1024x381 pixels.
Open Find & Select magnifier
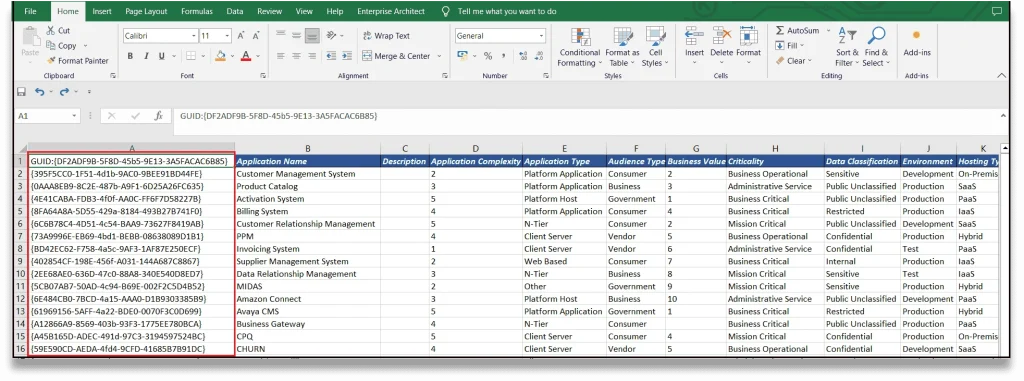pyautogui.click(x=876, y=47)
